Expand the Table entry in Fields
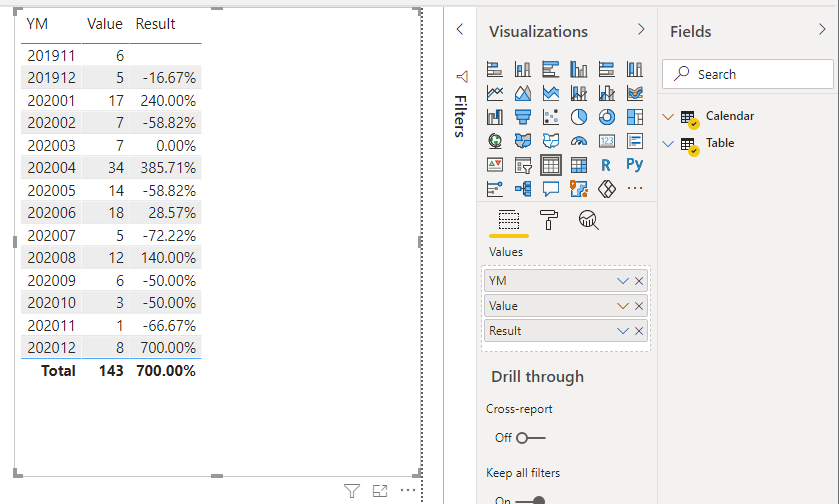Image resolution: width=839 pixels, height=504 pixels. 668,143
